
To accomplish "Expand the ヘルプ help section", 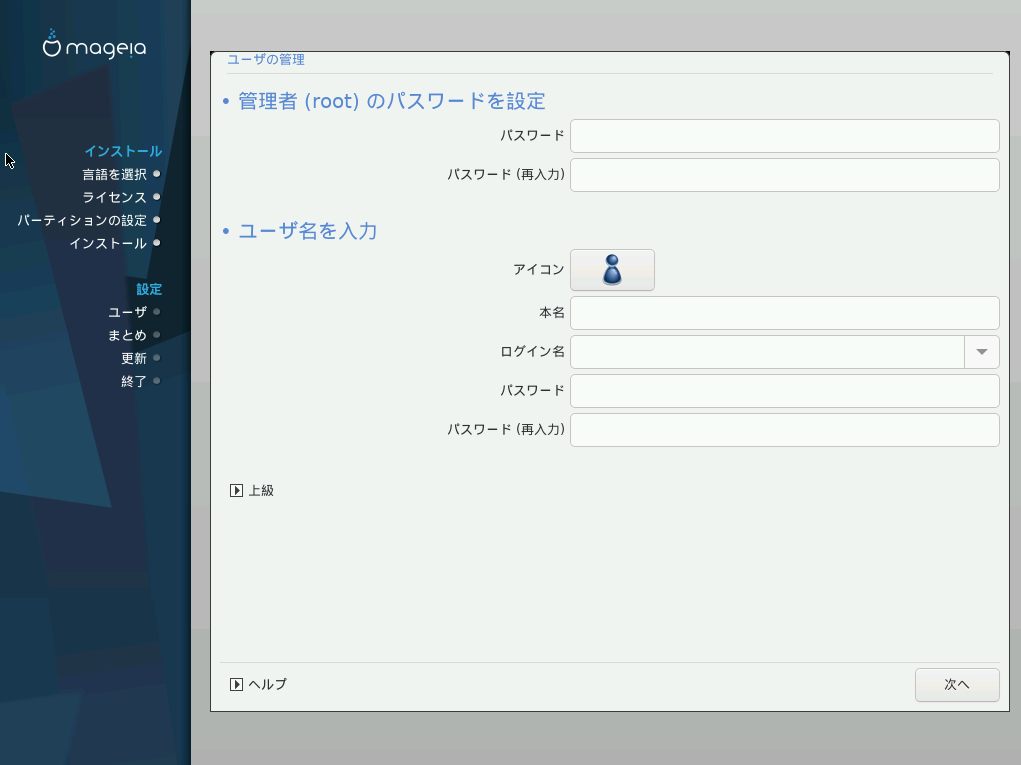I will [x=237, y=685].
